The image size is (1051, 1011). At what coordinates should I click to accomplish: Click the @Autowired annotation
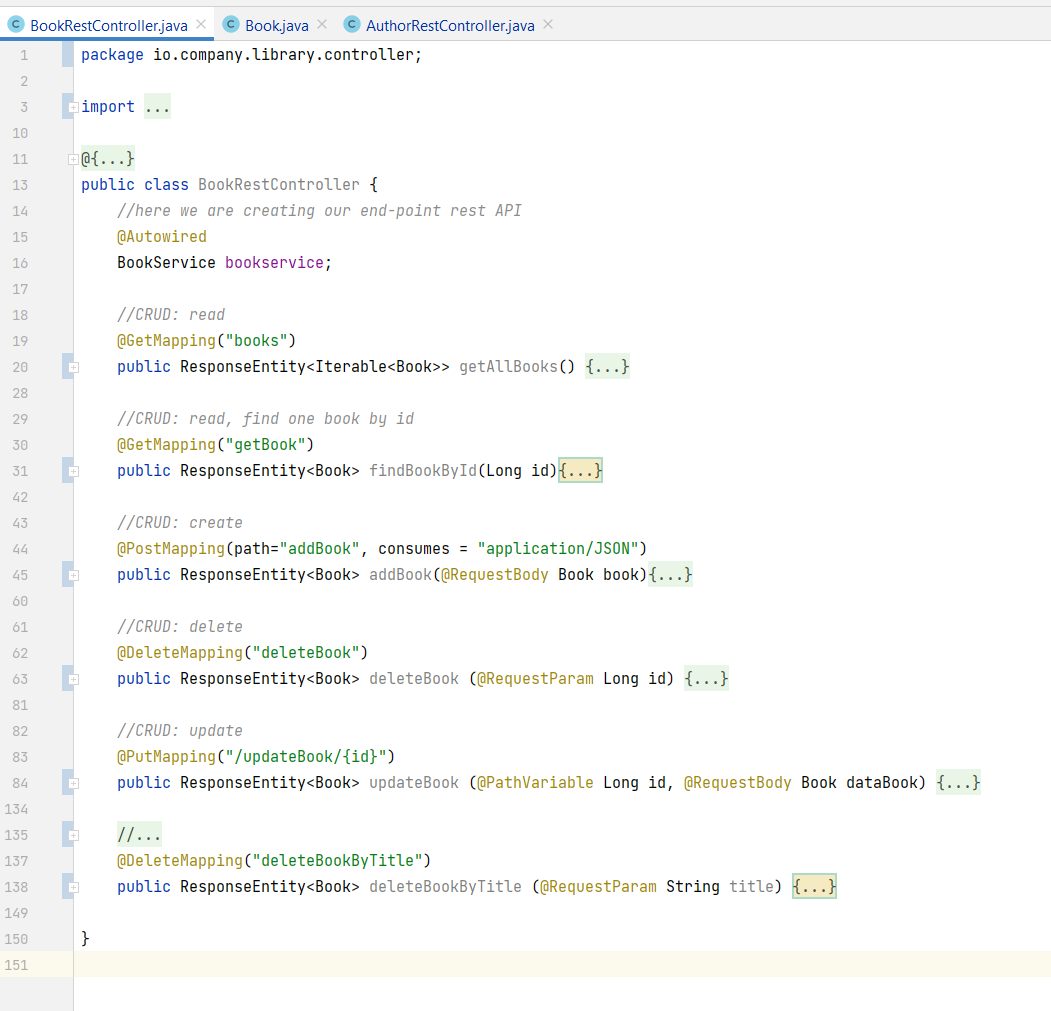click(x=162, y=237)
